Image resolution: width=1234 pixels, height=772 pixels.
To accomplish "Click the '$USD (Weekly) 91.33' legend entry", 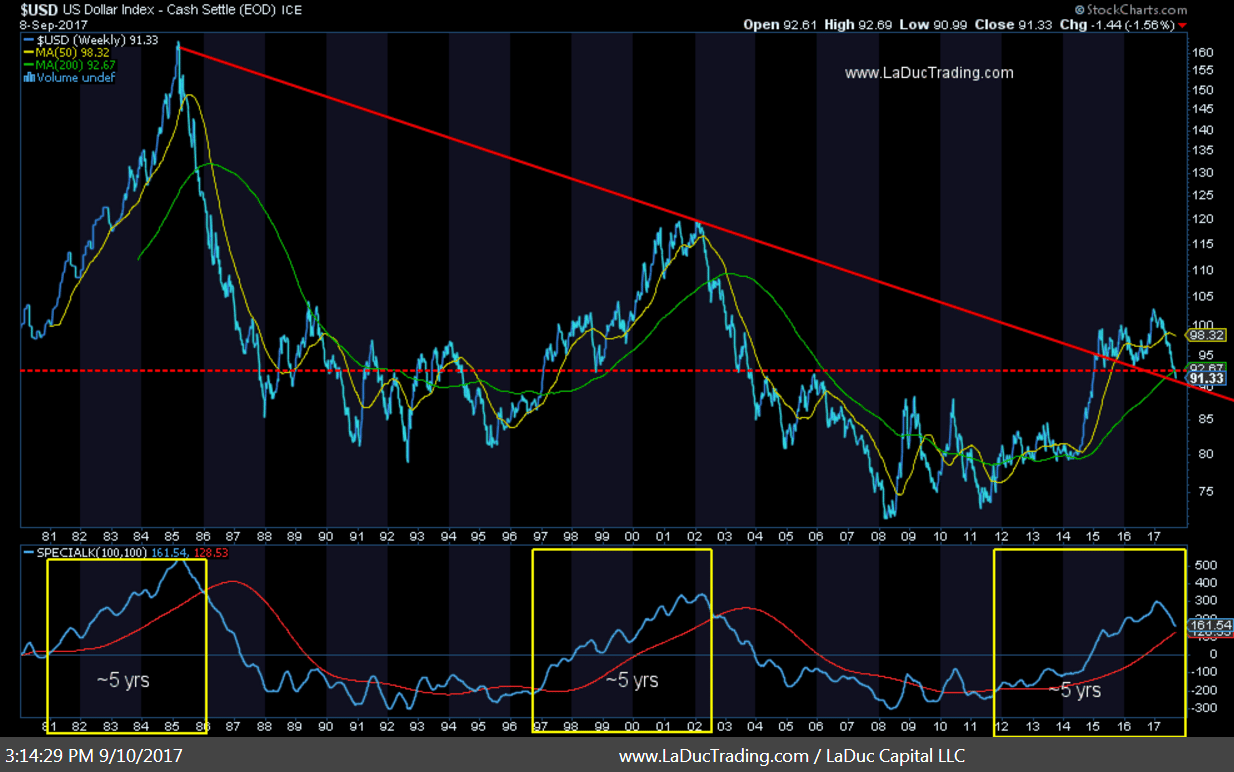I will pos(90,40).
